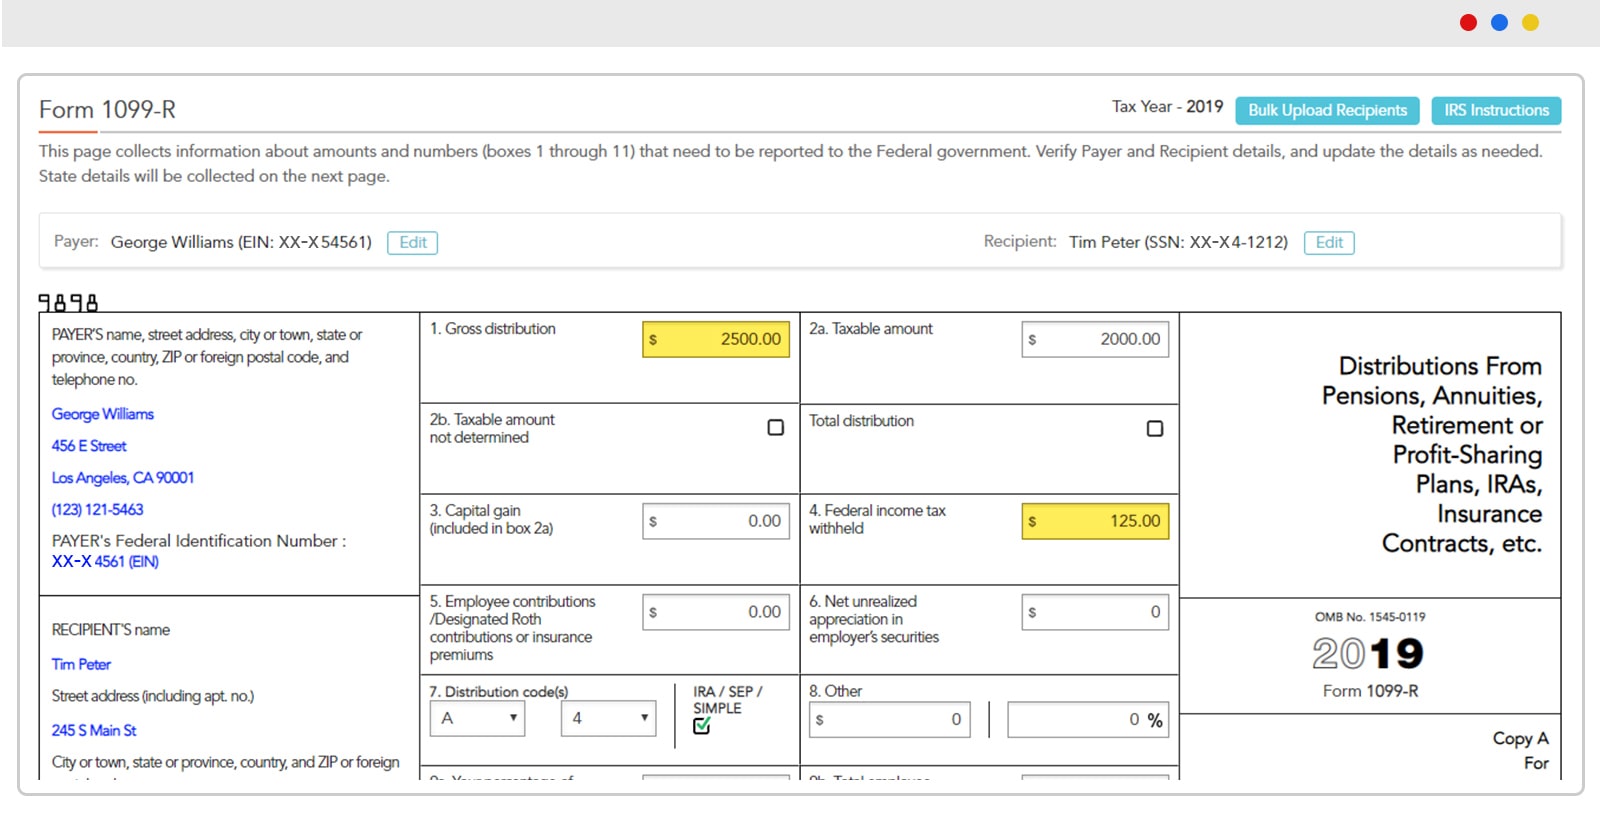Open IRS Instructions
The height and width of the screenshot is (833, 1600).
point(1495,111)
